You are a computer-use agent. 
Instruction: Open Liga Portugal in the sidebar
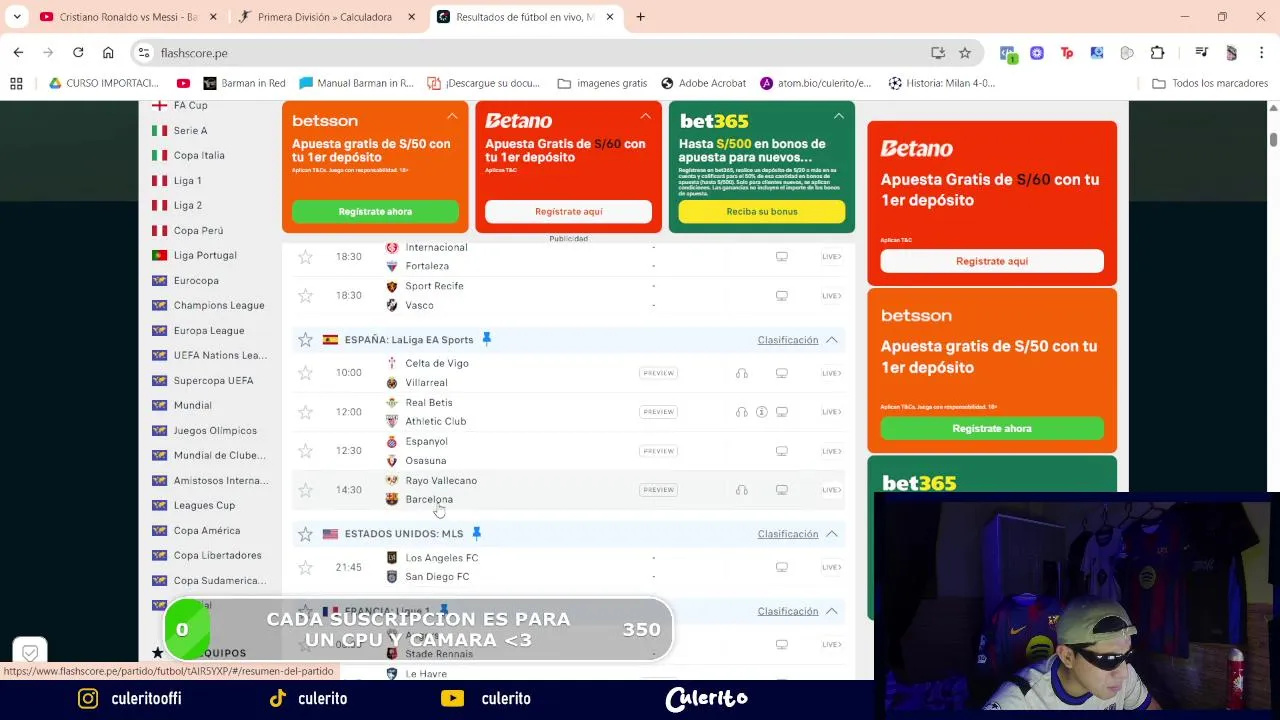(x=205, y=255)
